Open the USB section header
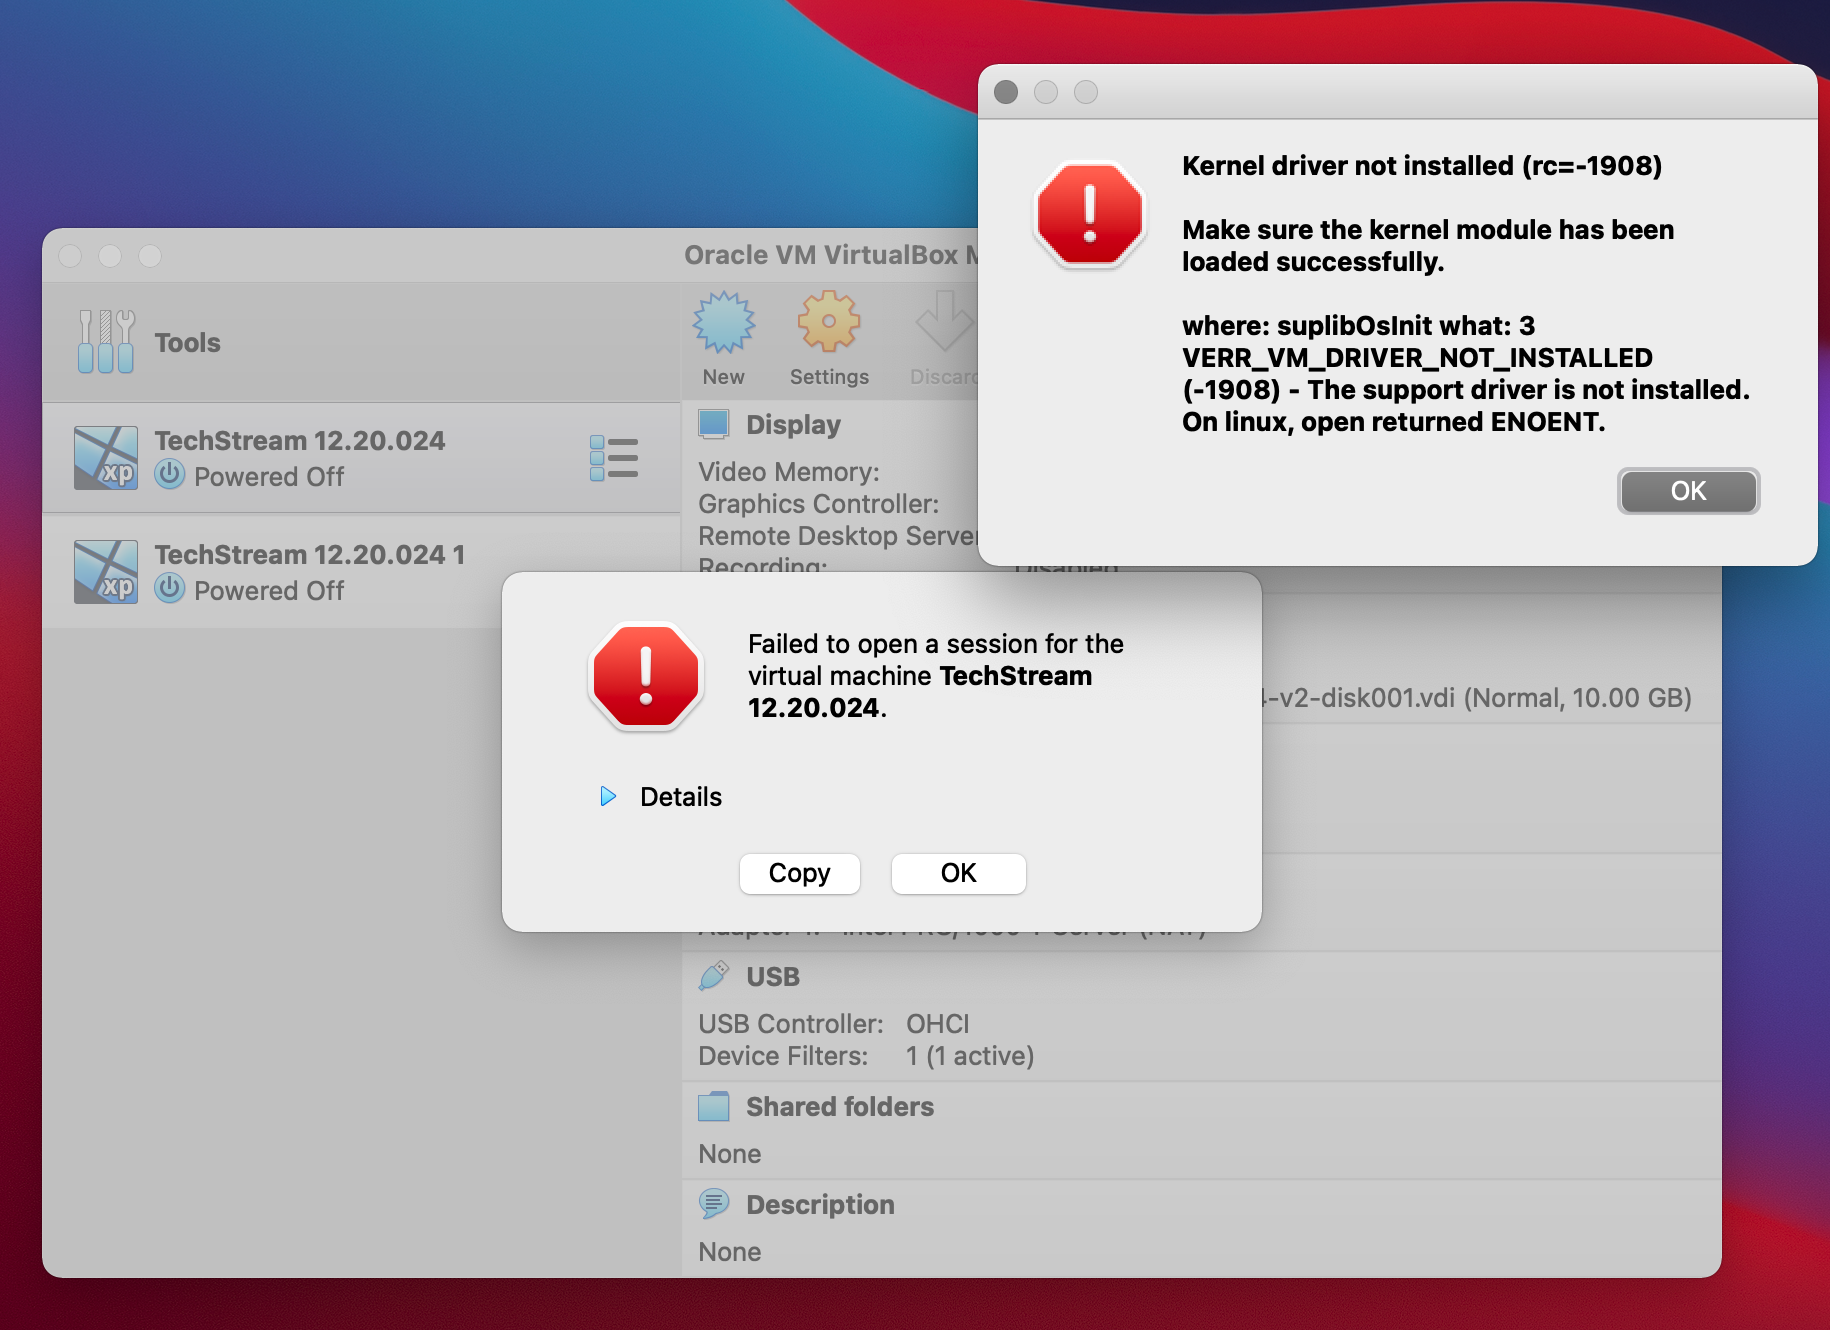Screen dimensions: 1830x1330 (x=773, y=977)
